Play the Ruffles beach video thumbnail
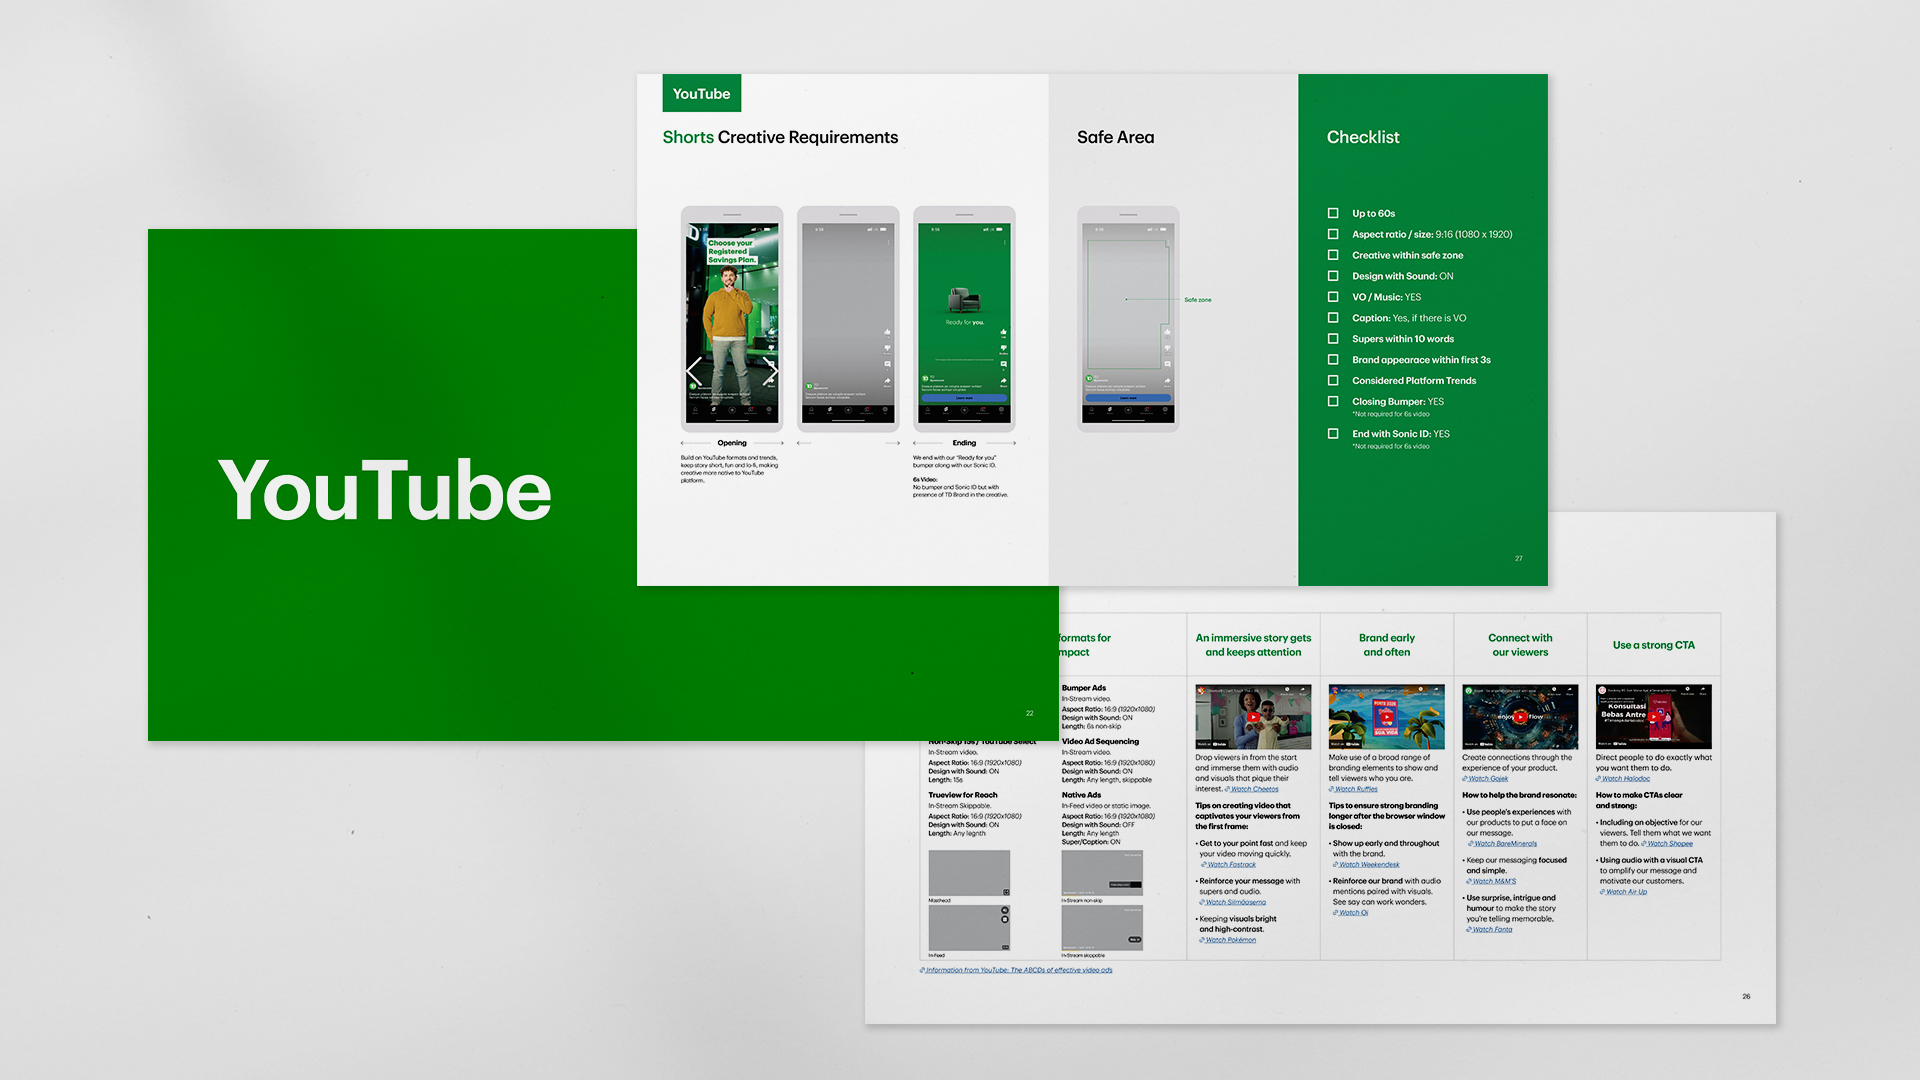1920x1080 pixels. pyautogui.click(x=1386, y=717)
